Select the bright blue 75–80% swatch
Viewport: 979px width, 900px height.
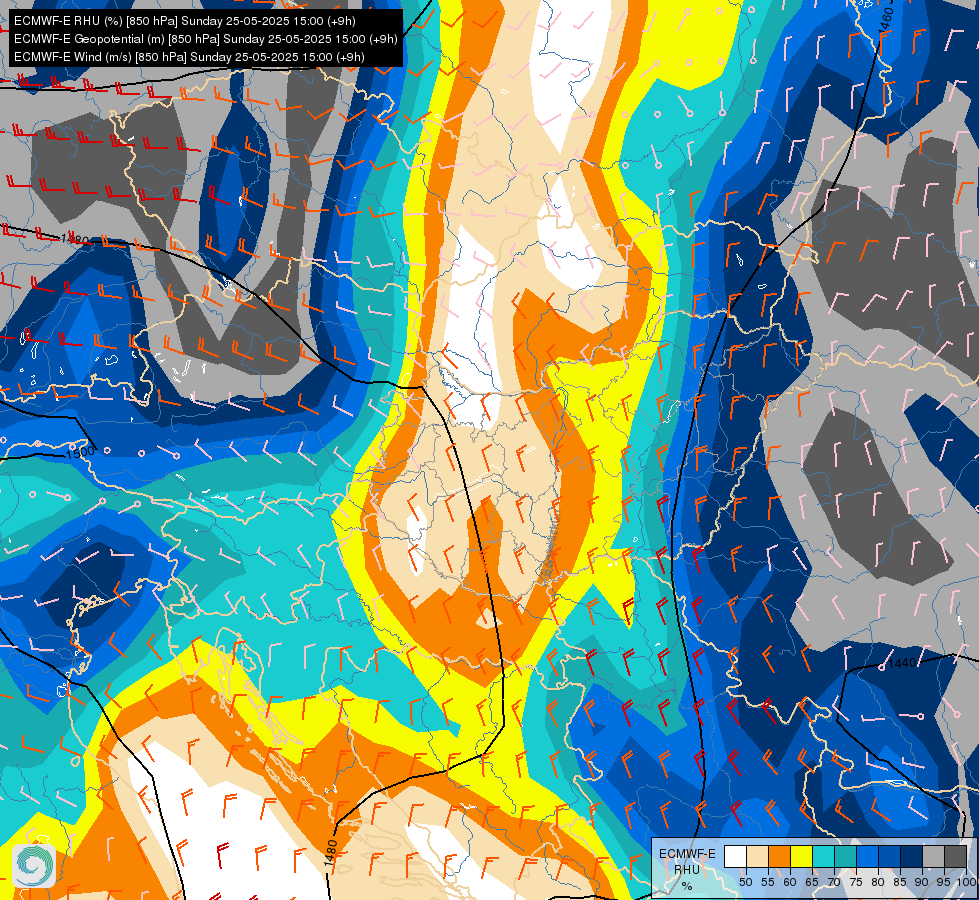pos(867,856)
